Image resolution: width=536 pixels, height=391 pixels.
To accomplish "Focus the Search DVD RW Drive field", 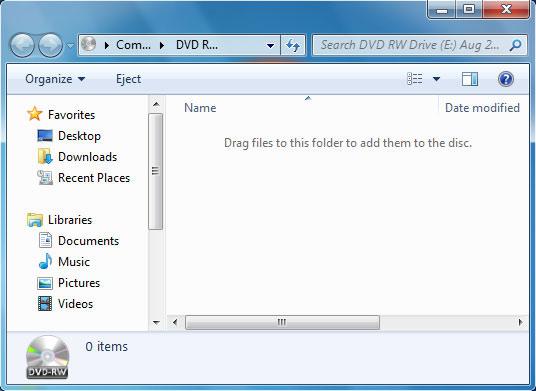I will pos(420,45).
